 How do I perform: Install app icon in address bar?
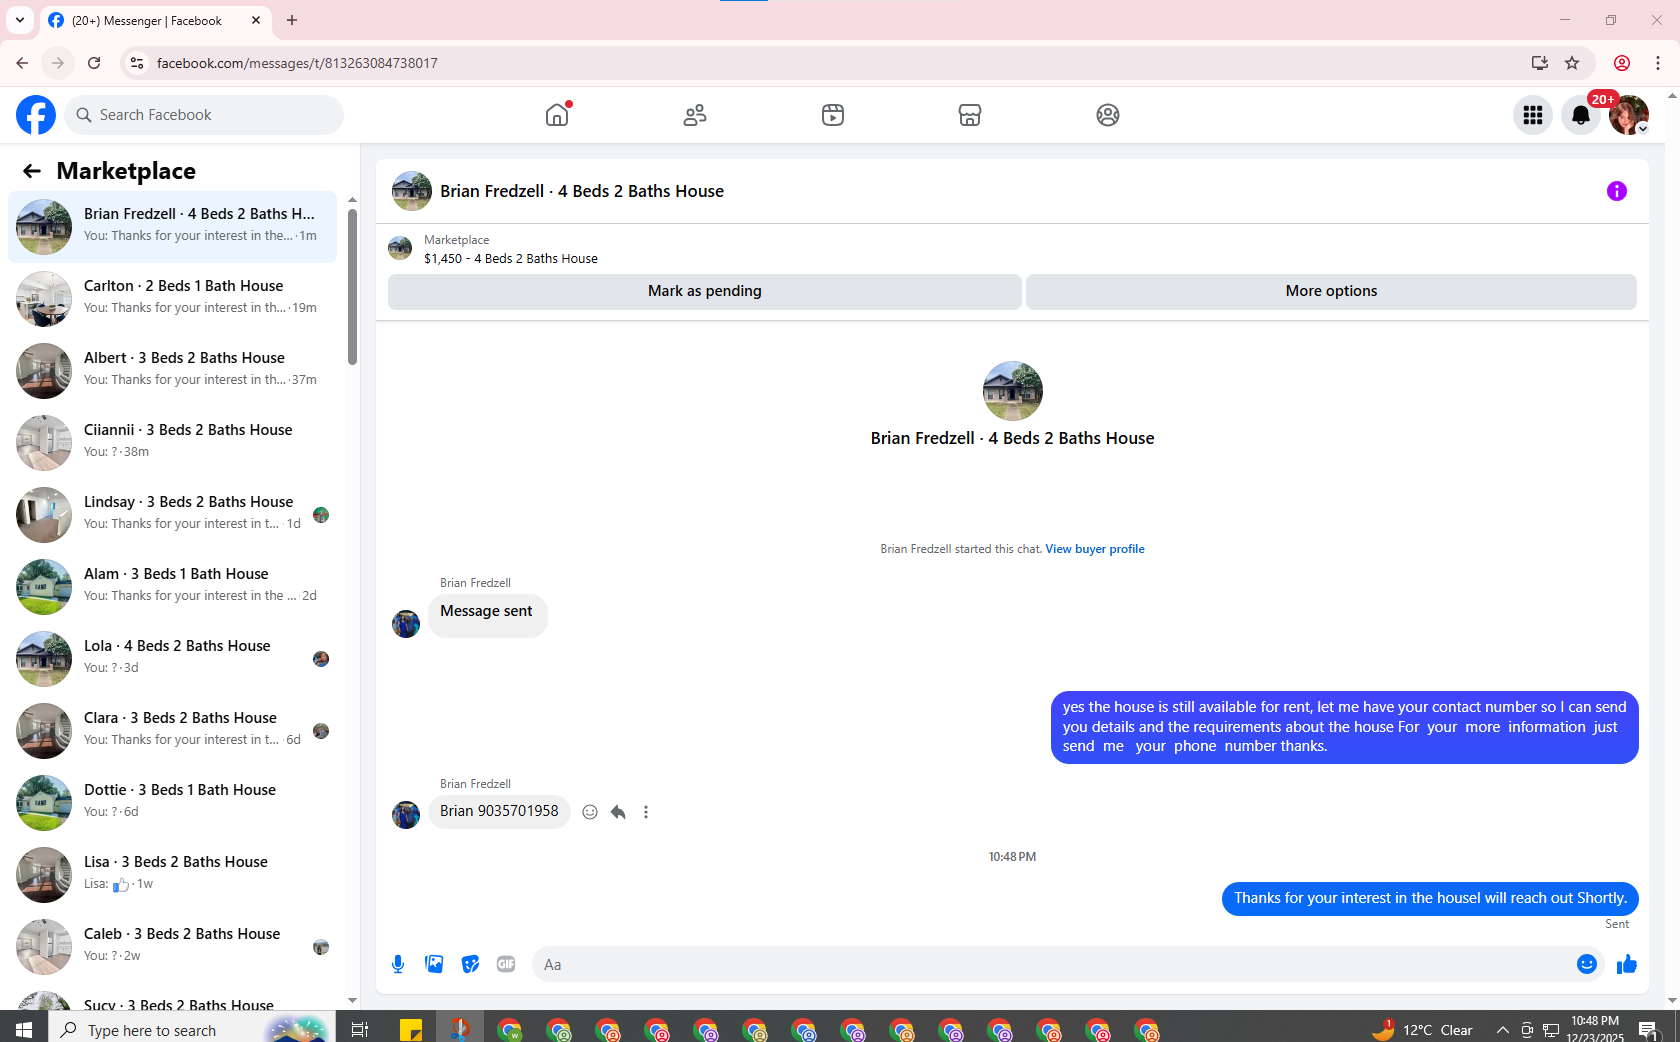pyautogui.click(x=1539, y=63)
